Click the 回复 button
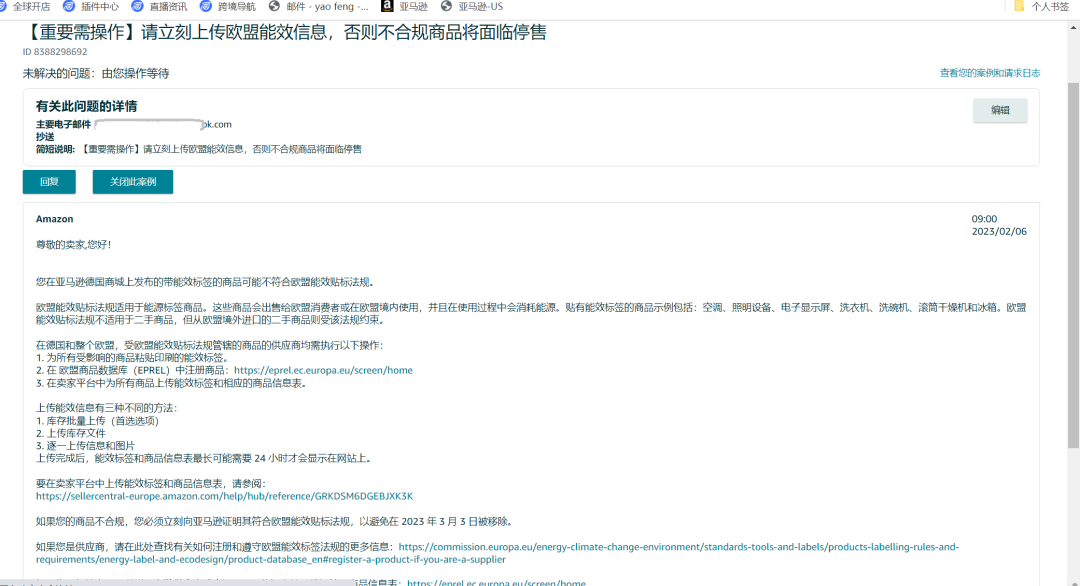The image size is (1080, 586). coord(49,182)
